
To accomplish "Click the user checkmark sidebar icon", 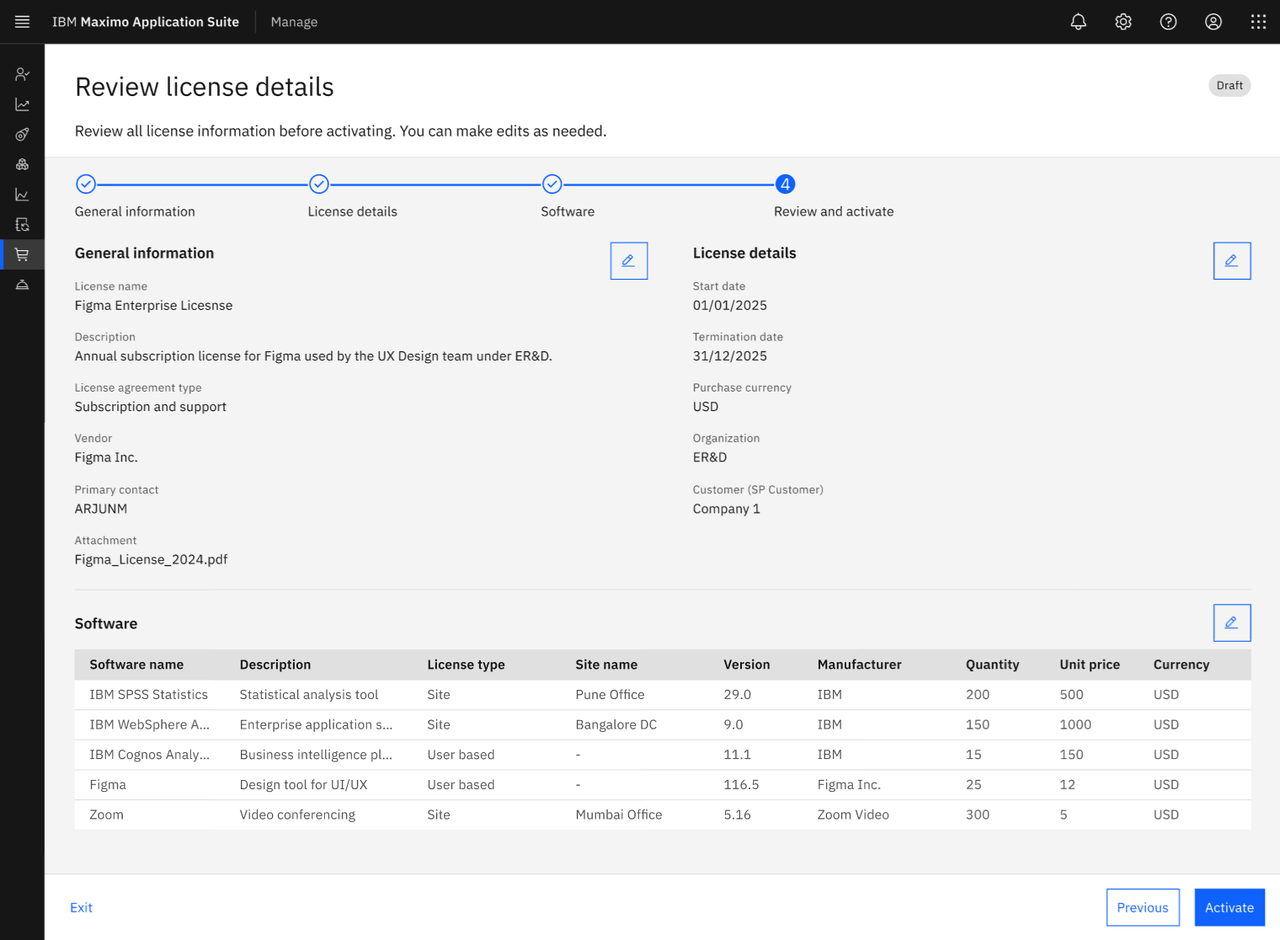I will pos(22,74).
